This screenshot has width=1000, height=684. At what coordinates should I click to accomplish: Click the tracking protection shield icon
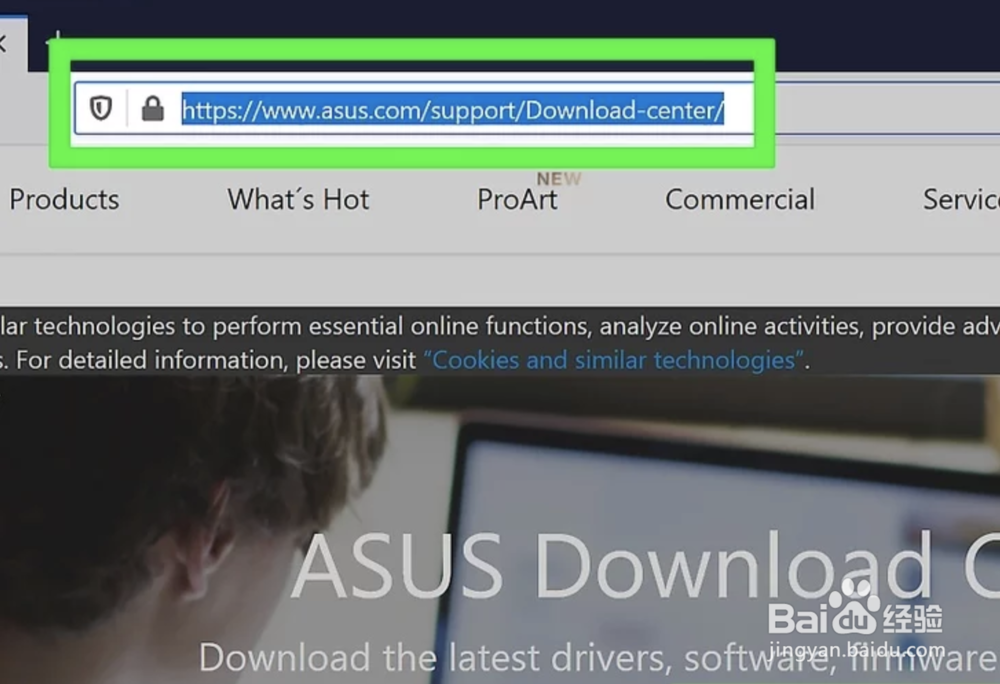click(101, 108)
